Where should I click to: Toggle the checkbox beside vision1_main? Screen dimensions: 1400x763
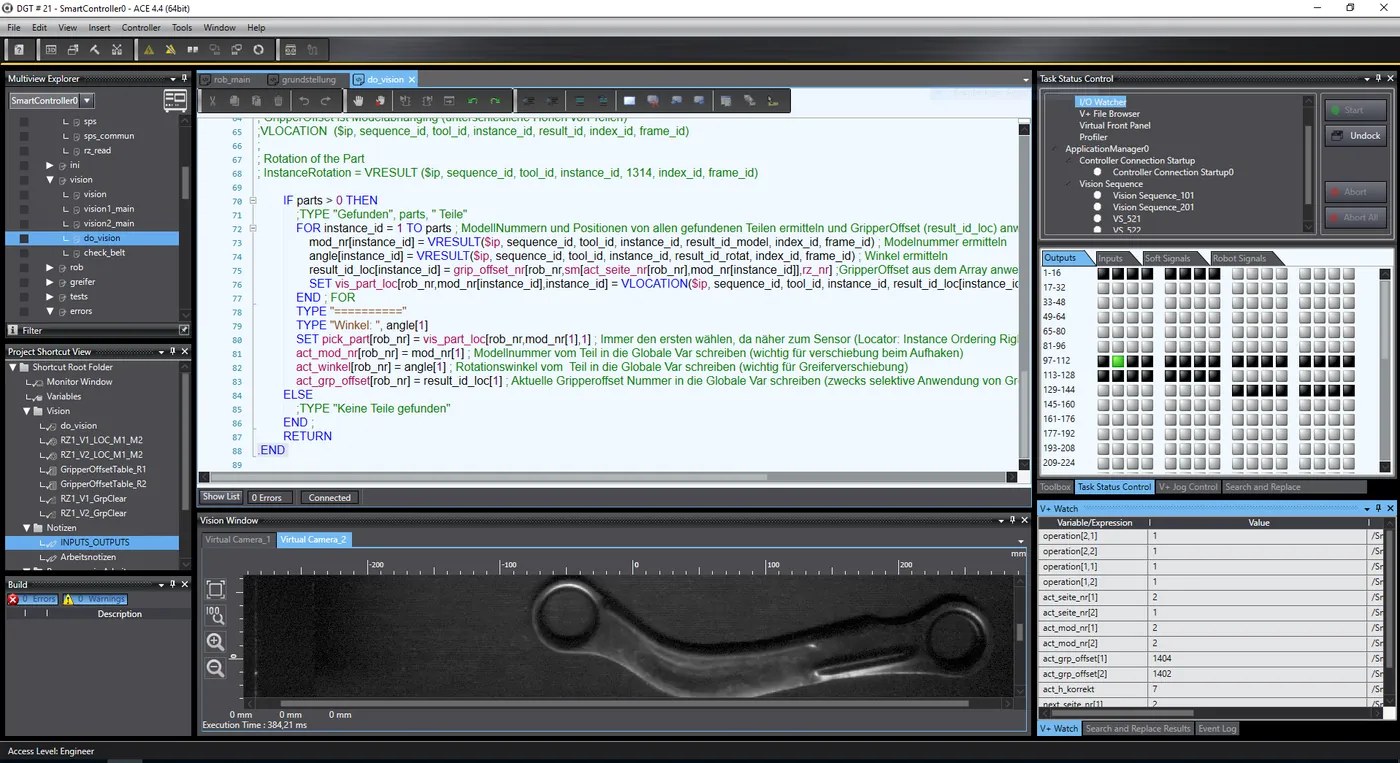(x=24, y=209)
